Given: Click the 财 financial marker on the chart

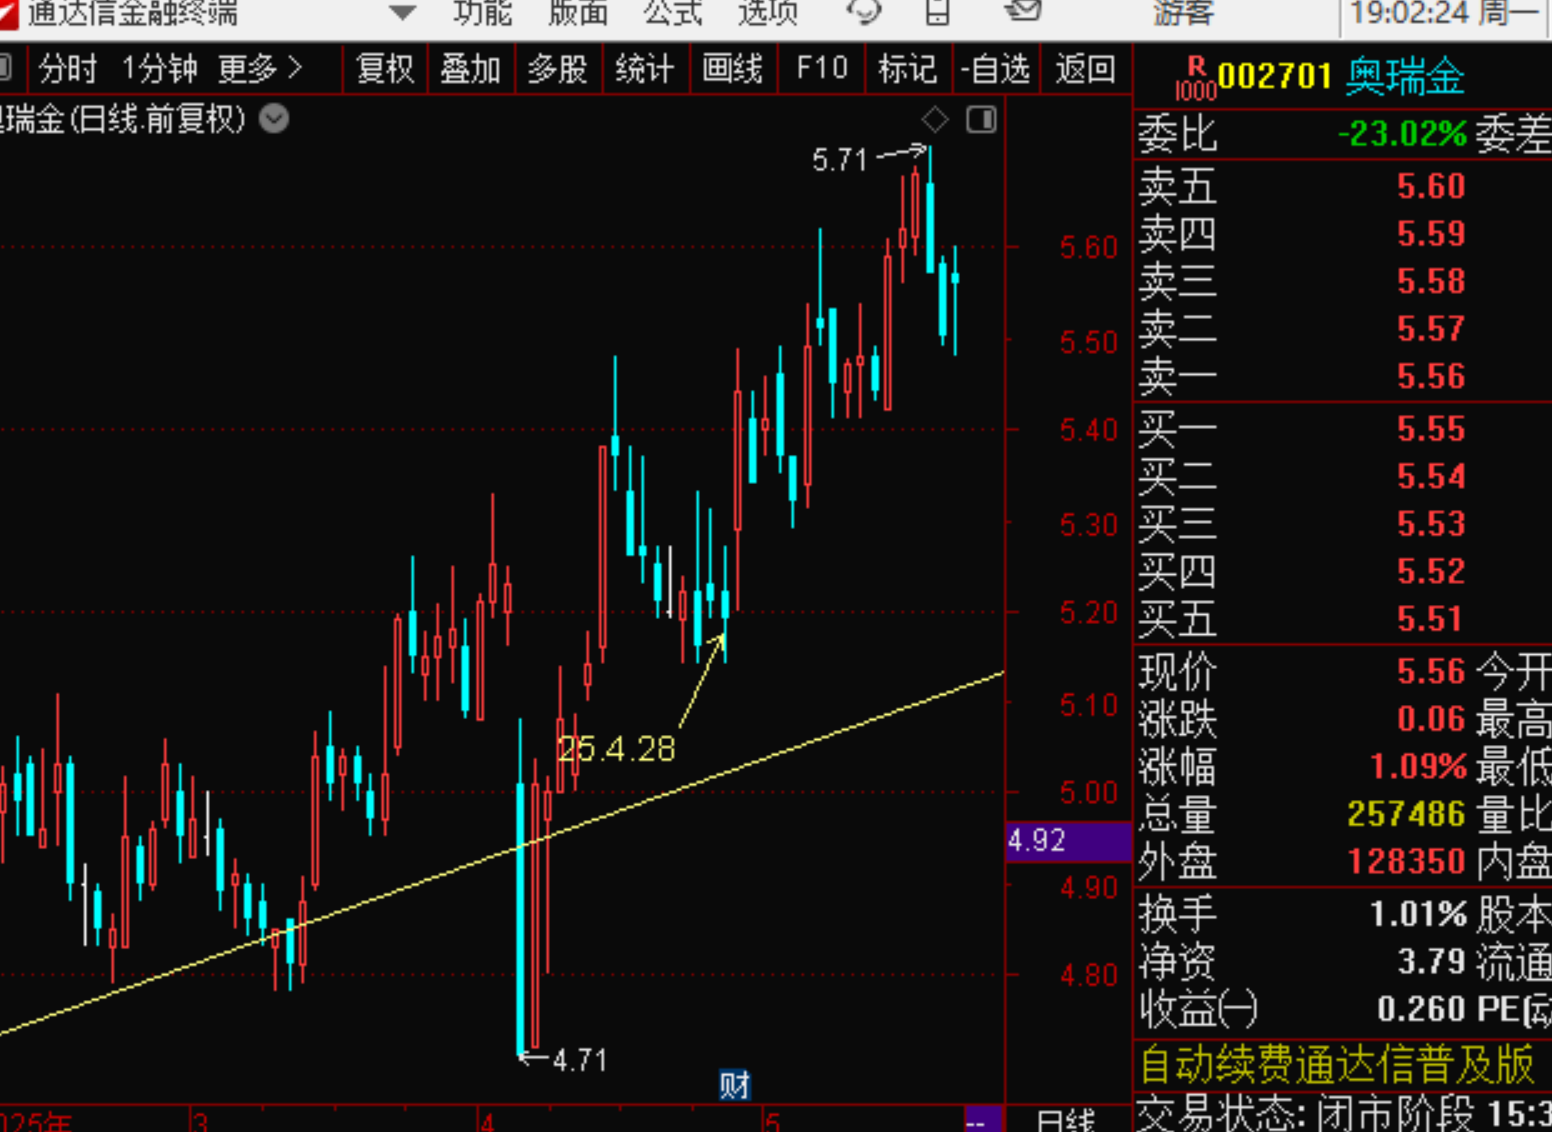Looking at the screenshot, I should 735,1084.
